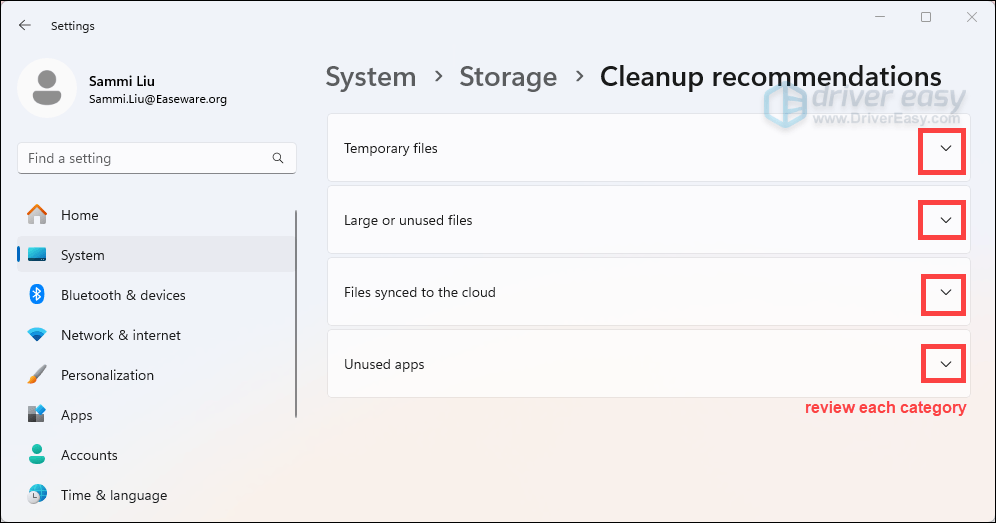Click the back arrow in Settings
The image size is (996, 523).
(x=25, y=25)
